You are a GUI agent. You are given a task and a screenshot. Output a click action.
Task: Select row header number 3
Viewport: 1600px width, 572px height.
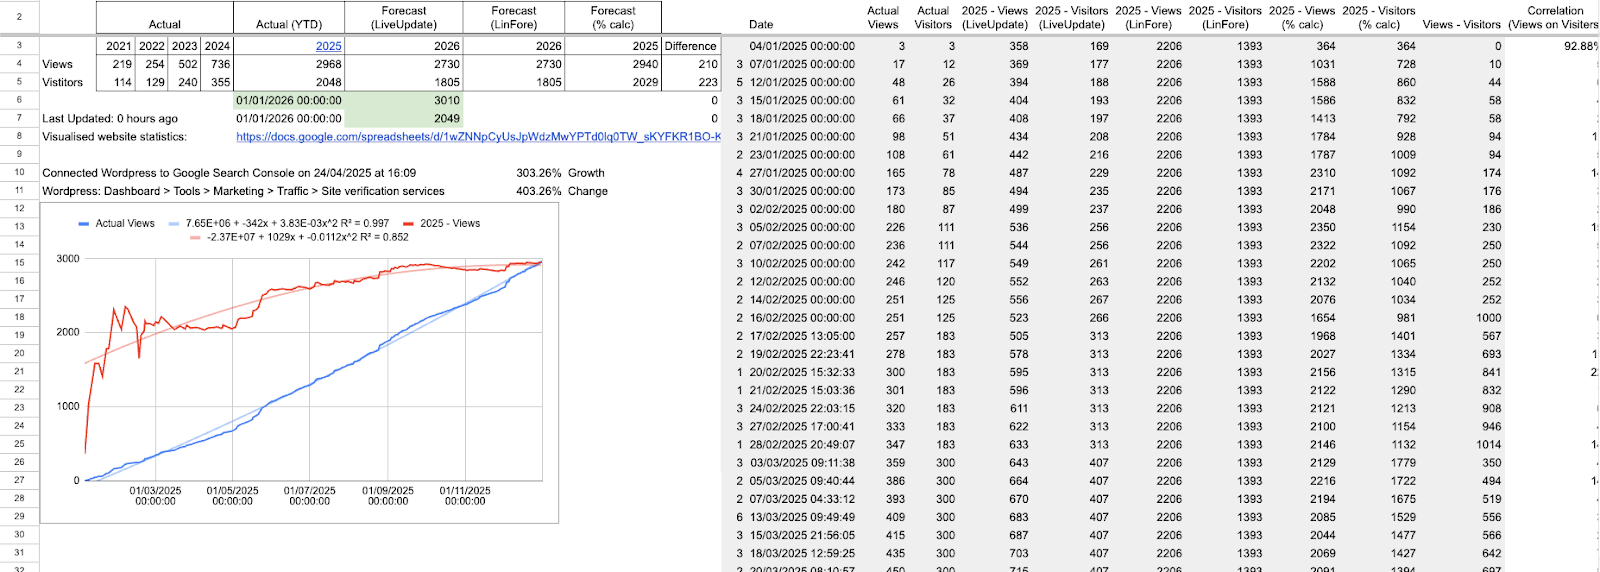(x=19, y=46)
